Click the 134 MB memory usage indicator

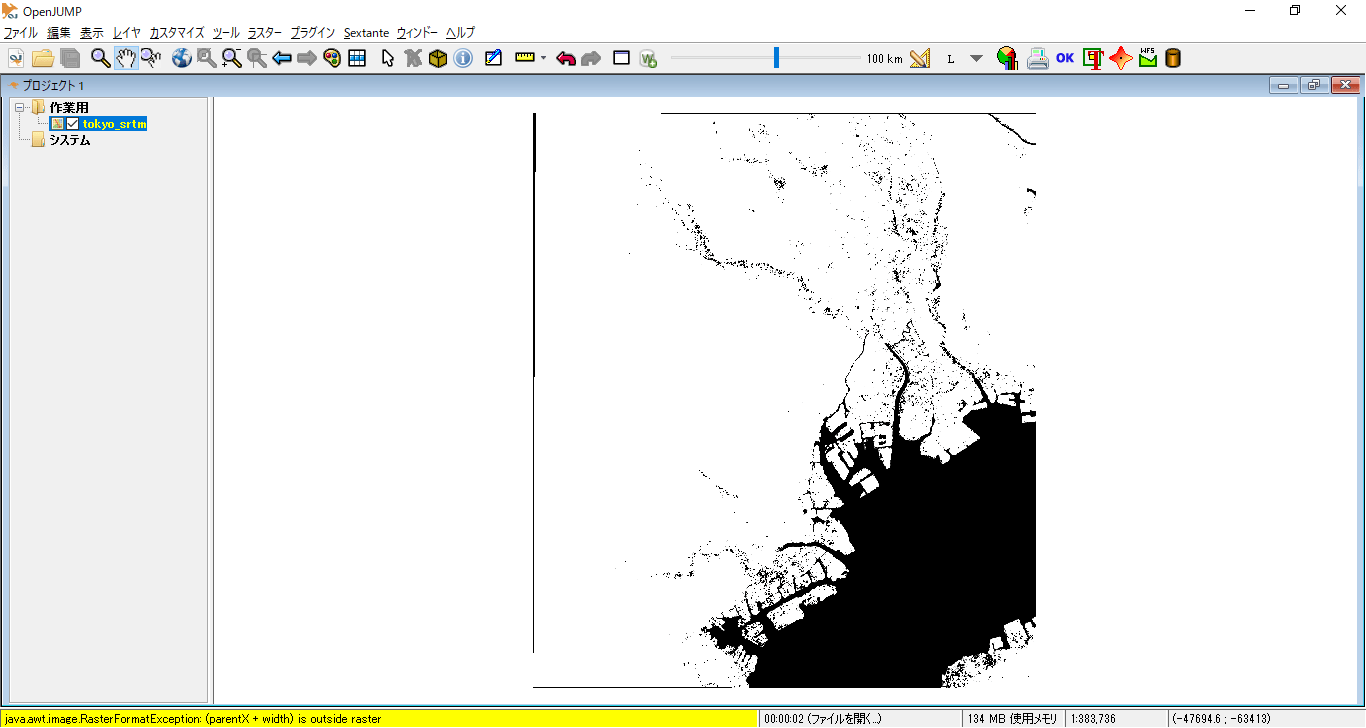[x=1014, y=718]
